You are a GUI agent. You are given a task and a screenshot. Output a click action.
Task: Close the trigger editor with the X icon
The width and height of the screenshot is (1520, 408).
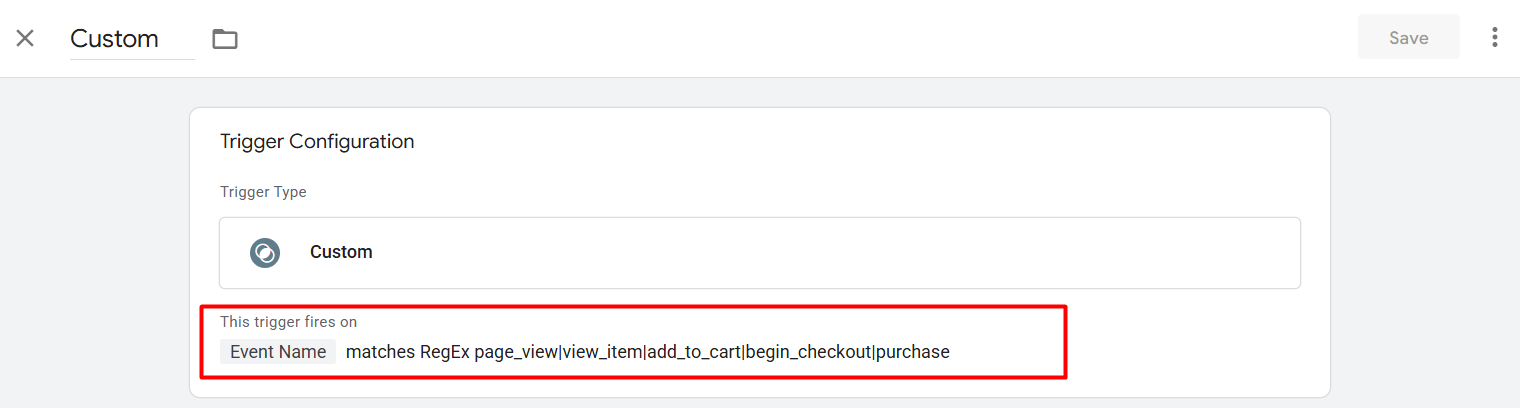tap(25, 39)
